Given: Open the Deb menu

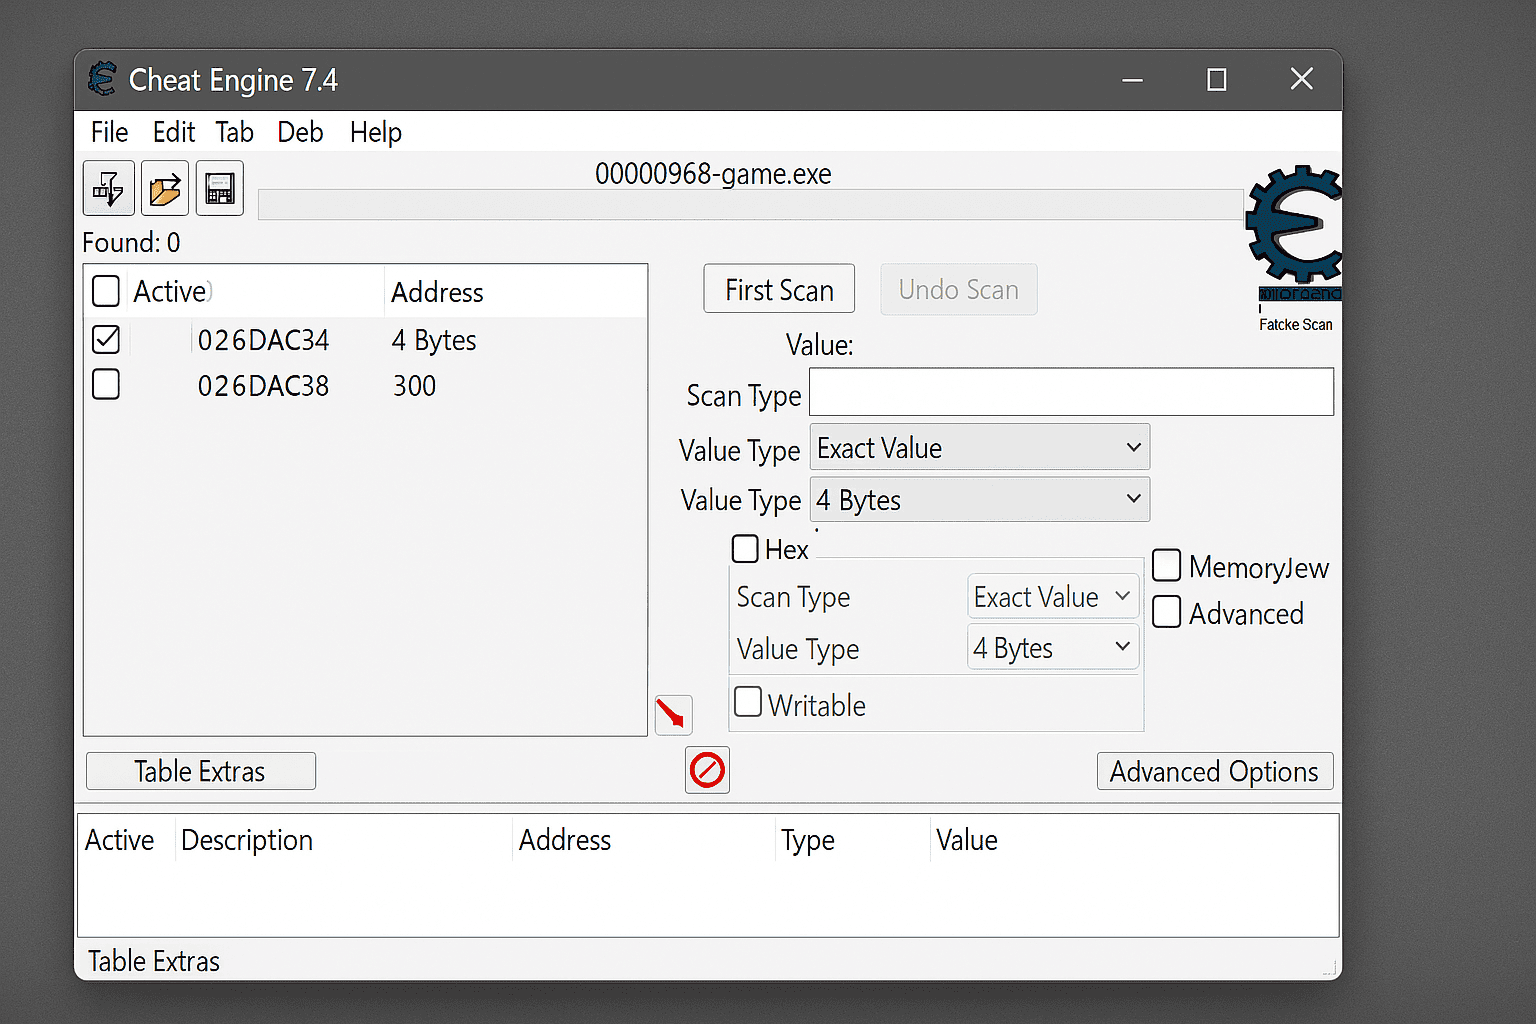Looking at the screenshot, I should pos(300,132).
